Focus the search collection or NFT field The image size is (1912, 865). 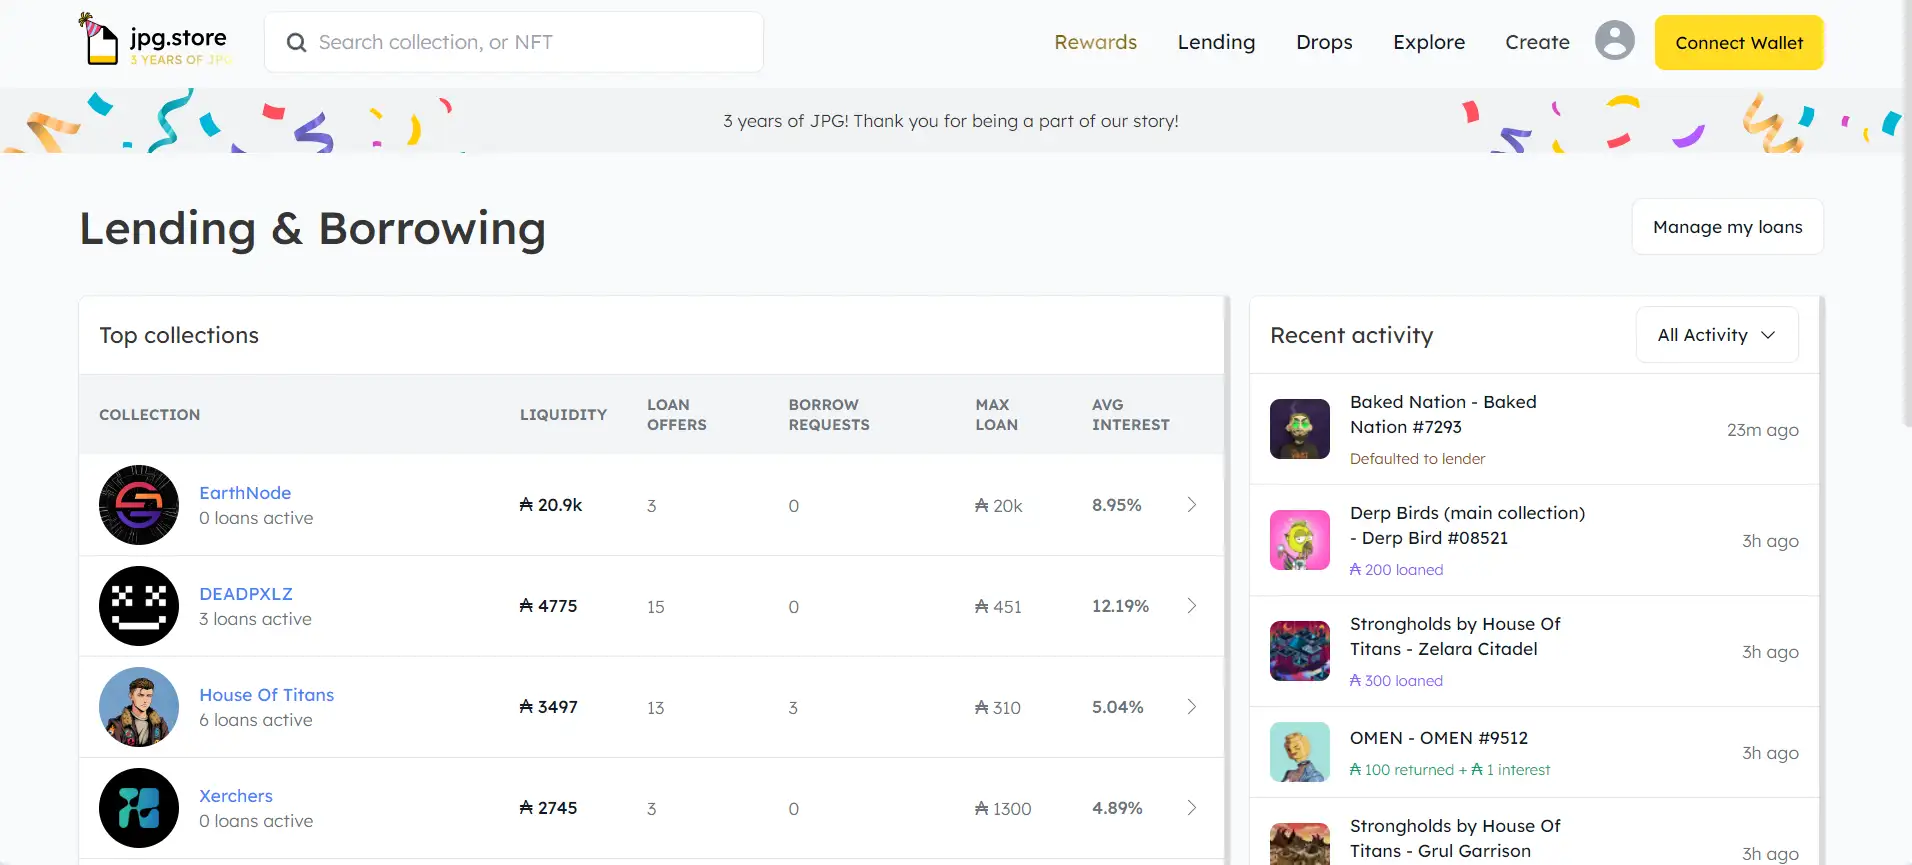(530, 42)
